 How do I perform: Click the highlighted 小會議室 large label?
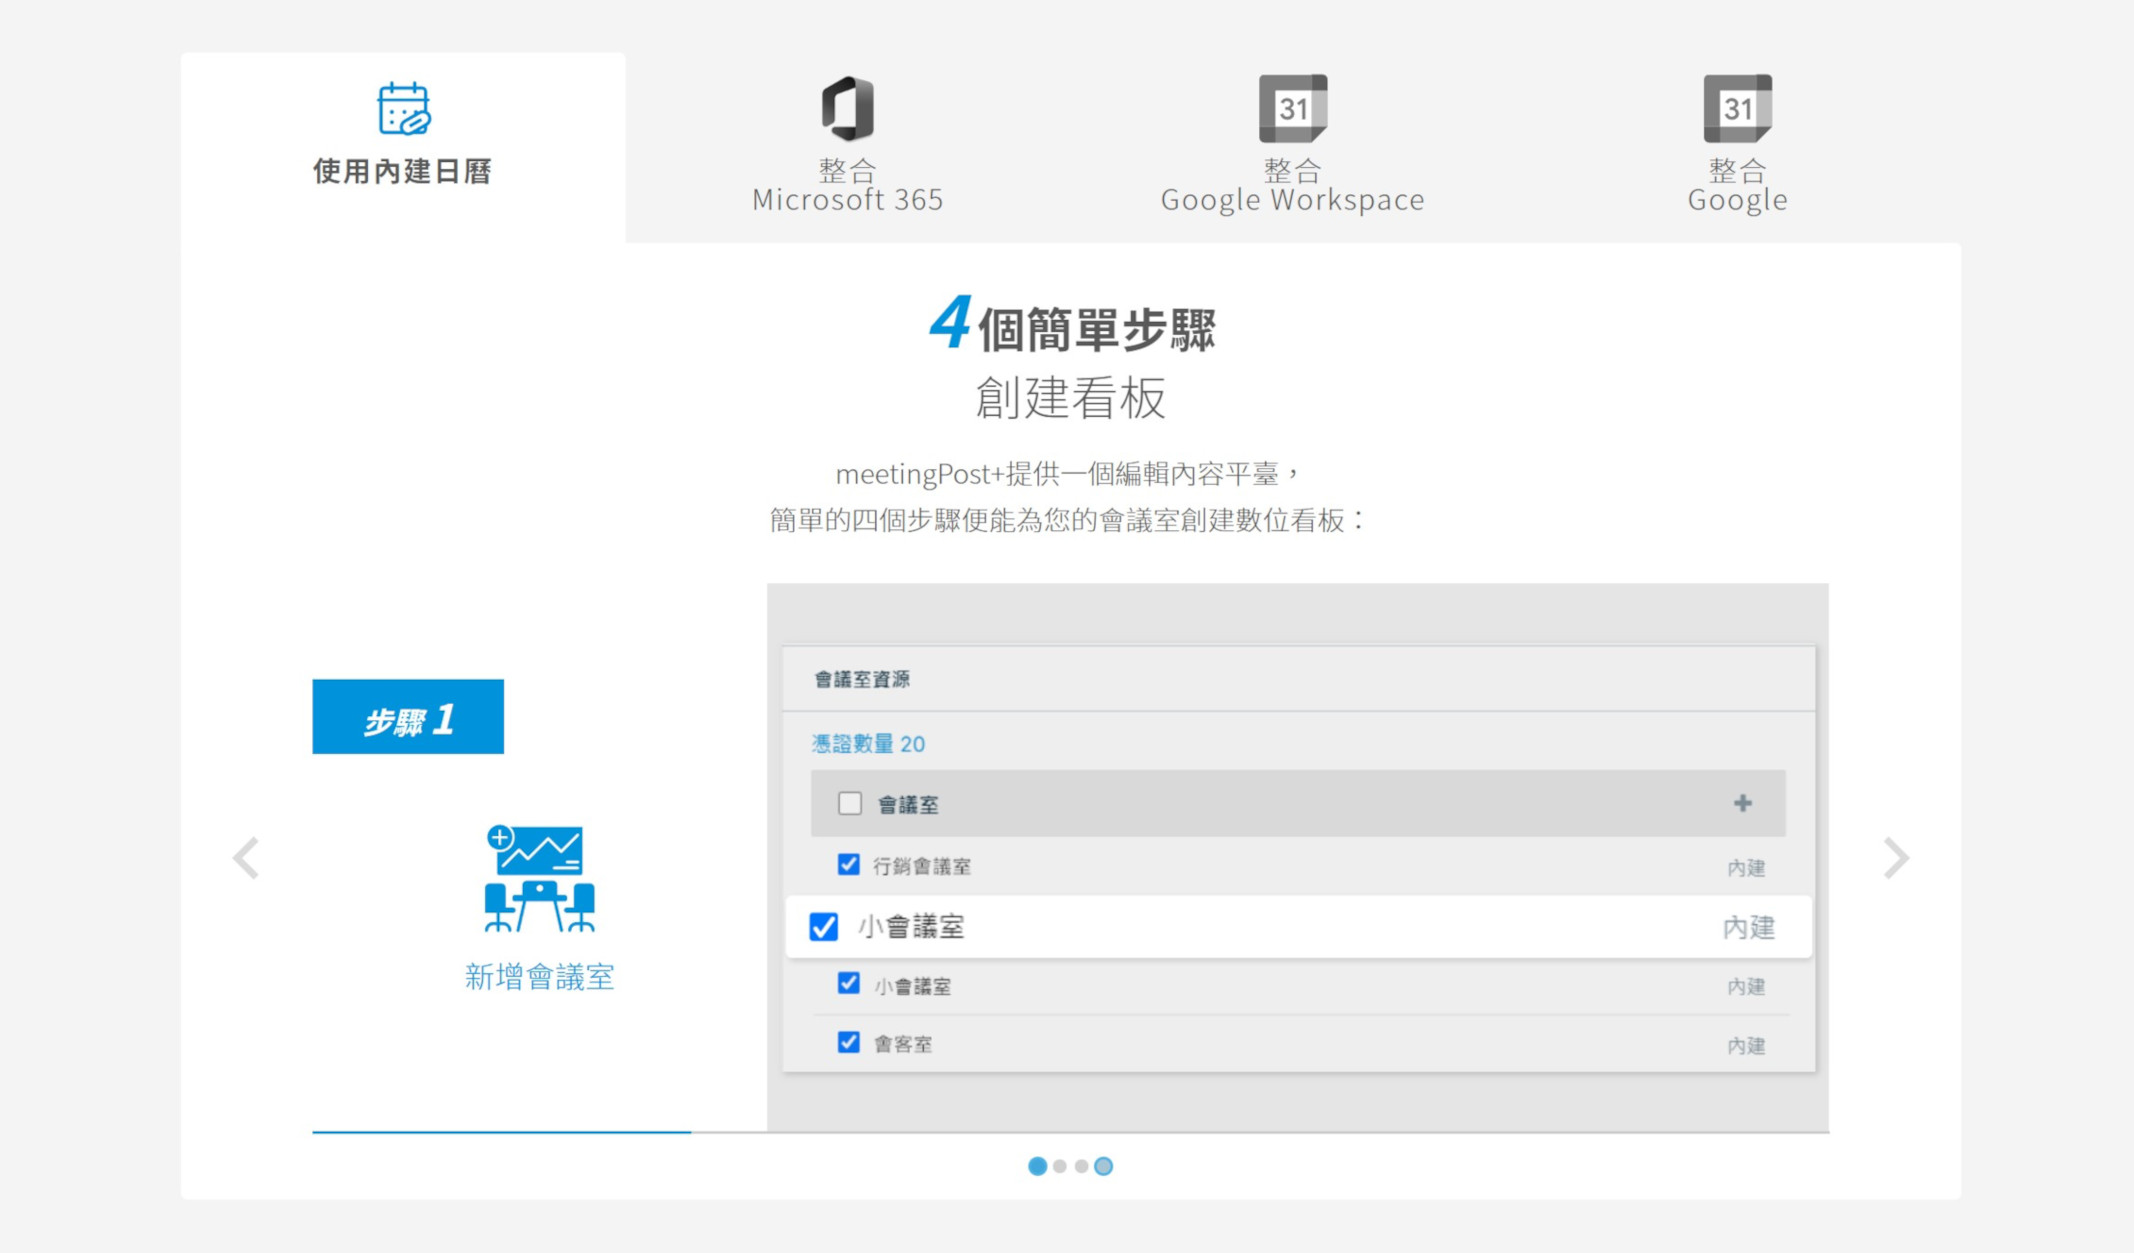pyautogui.click(x=911, y=927)
